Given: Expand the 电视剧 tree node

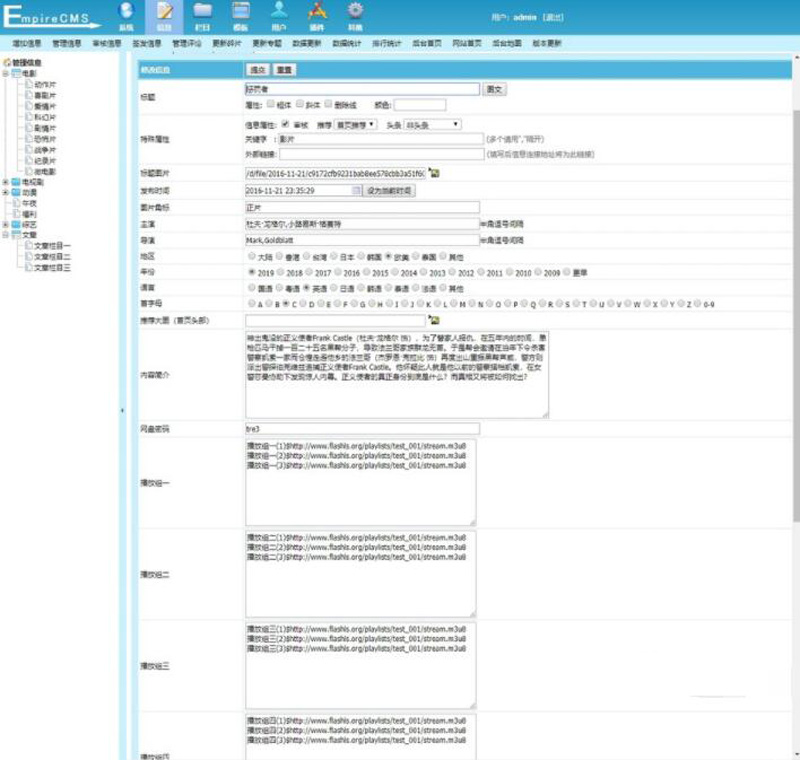Looking at the screenshot, I should click(6, 182).
